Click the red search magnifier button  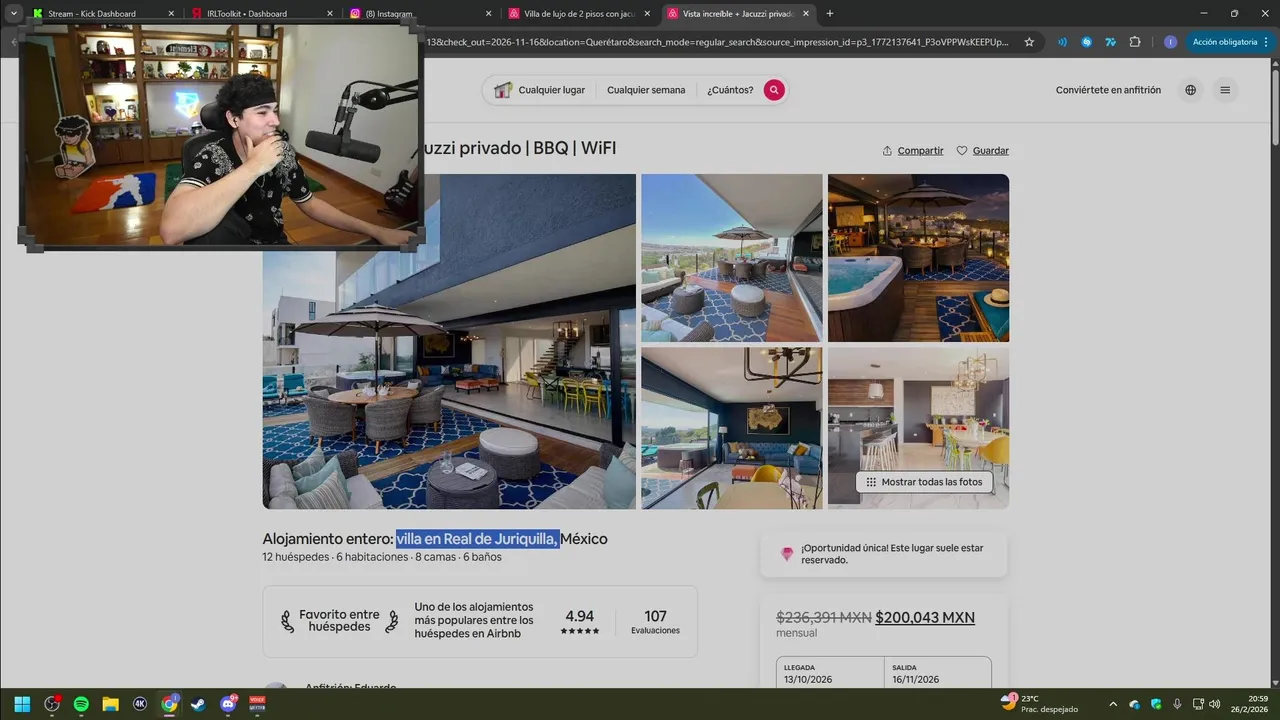point(774,90)
